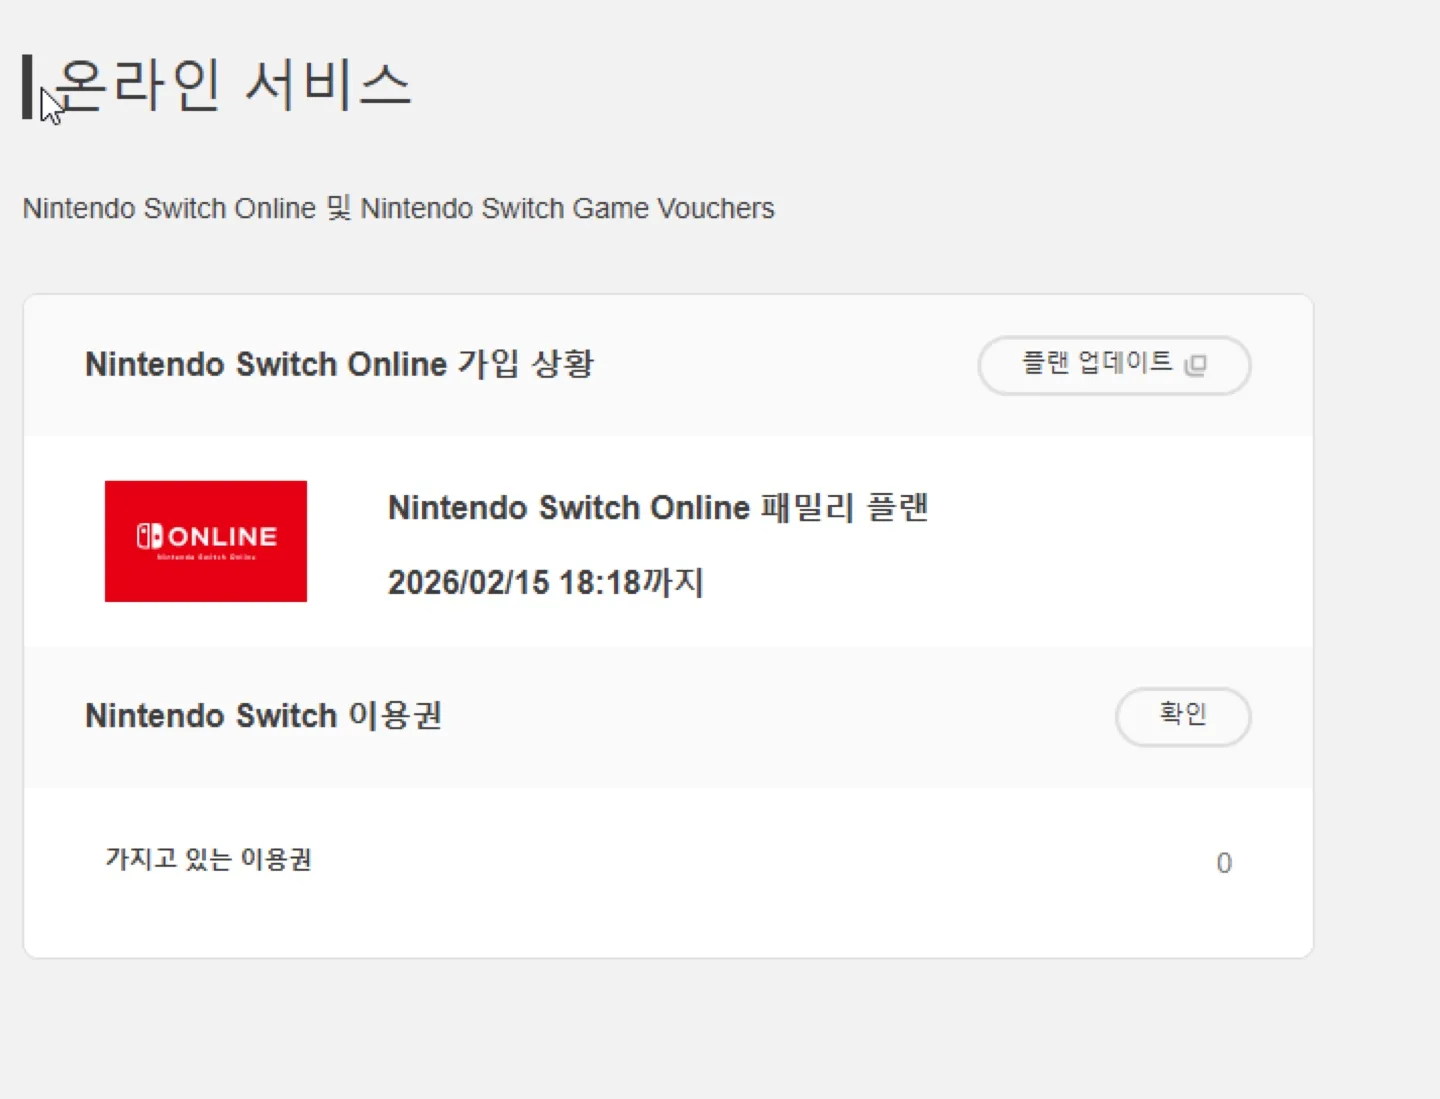Click the voucher count value 0
Screen dimensions: 1440x1099
click(1224, 863)
